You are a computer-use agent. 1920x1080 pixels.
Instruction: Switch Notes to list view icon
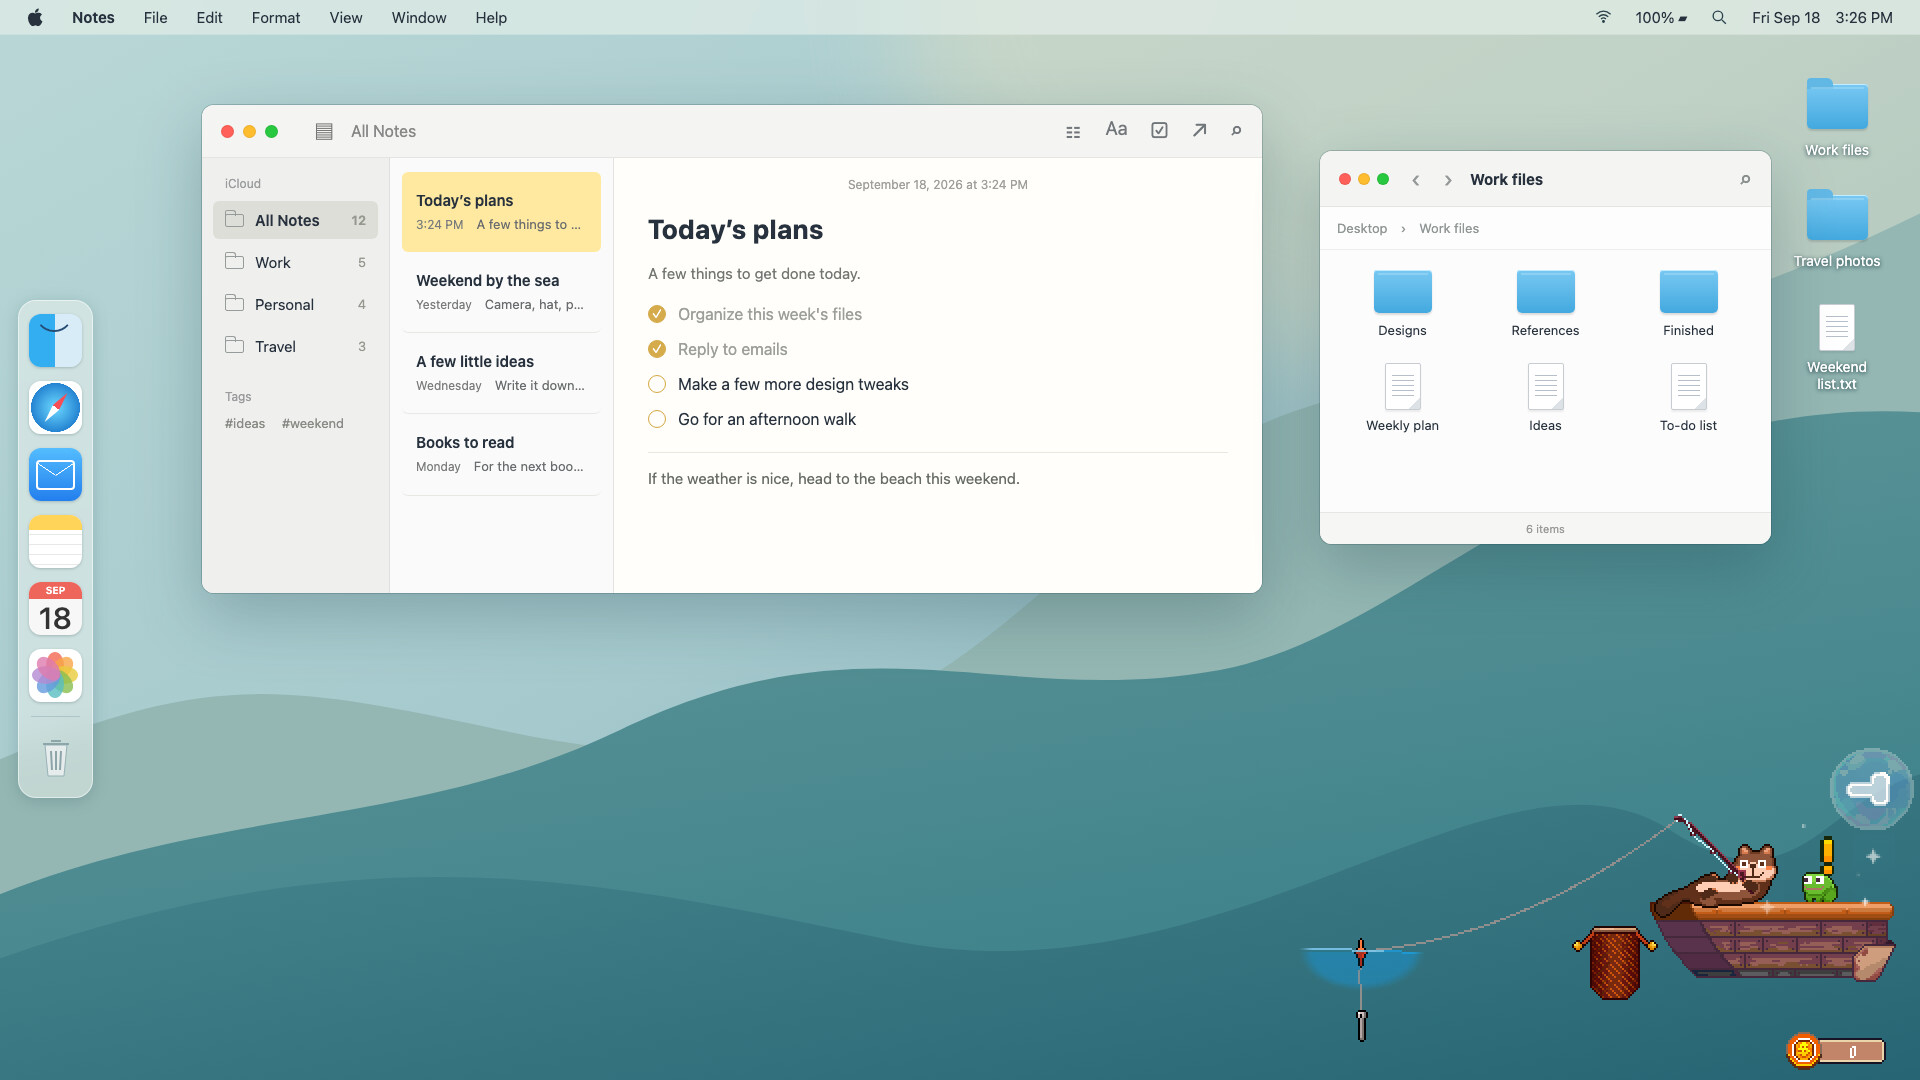(1073, 131)
